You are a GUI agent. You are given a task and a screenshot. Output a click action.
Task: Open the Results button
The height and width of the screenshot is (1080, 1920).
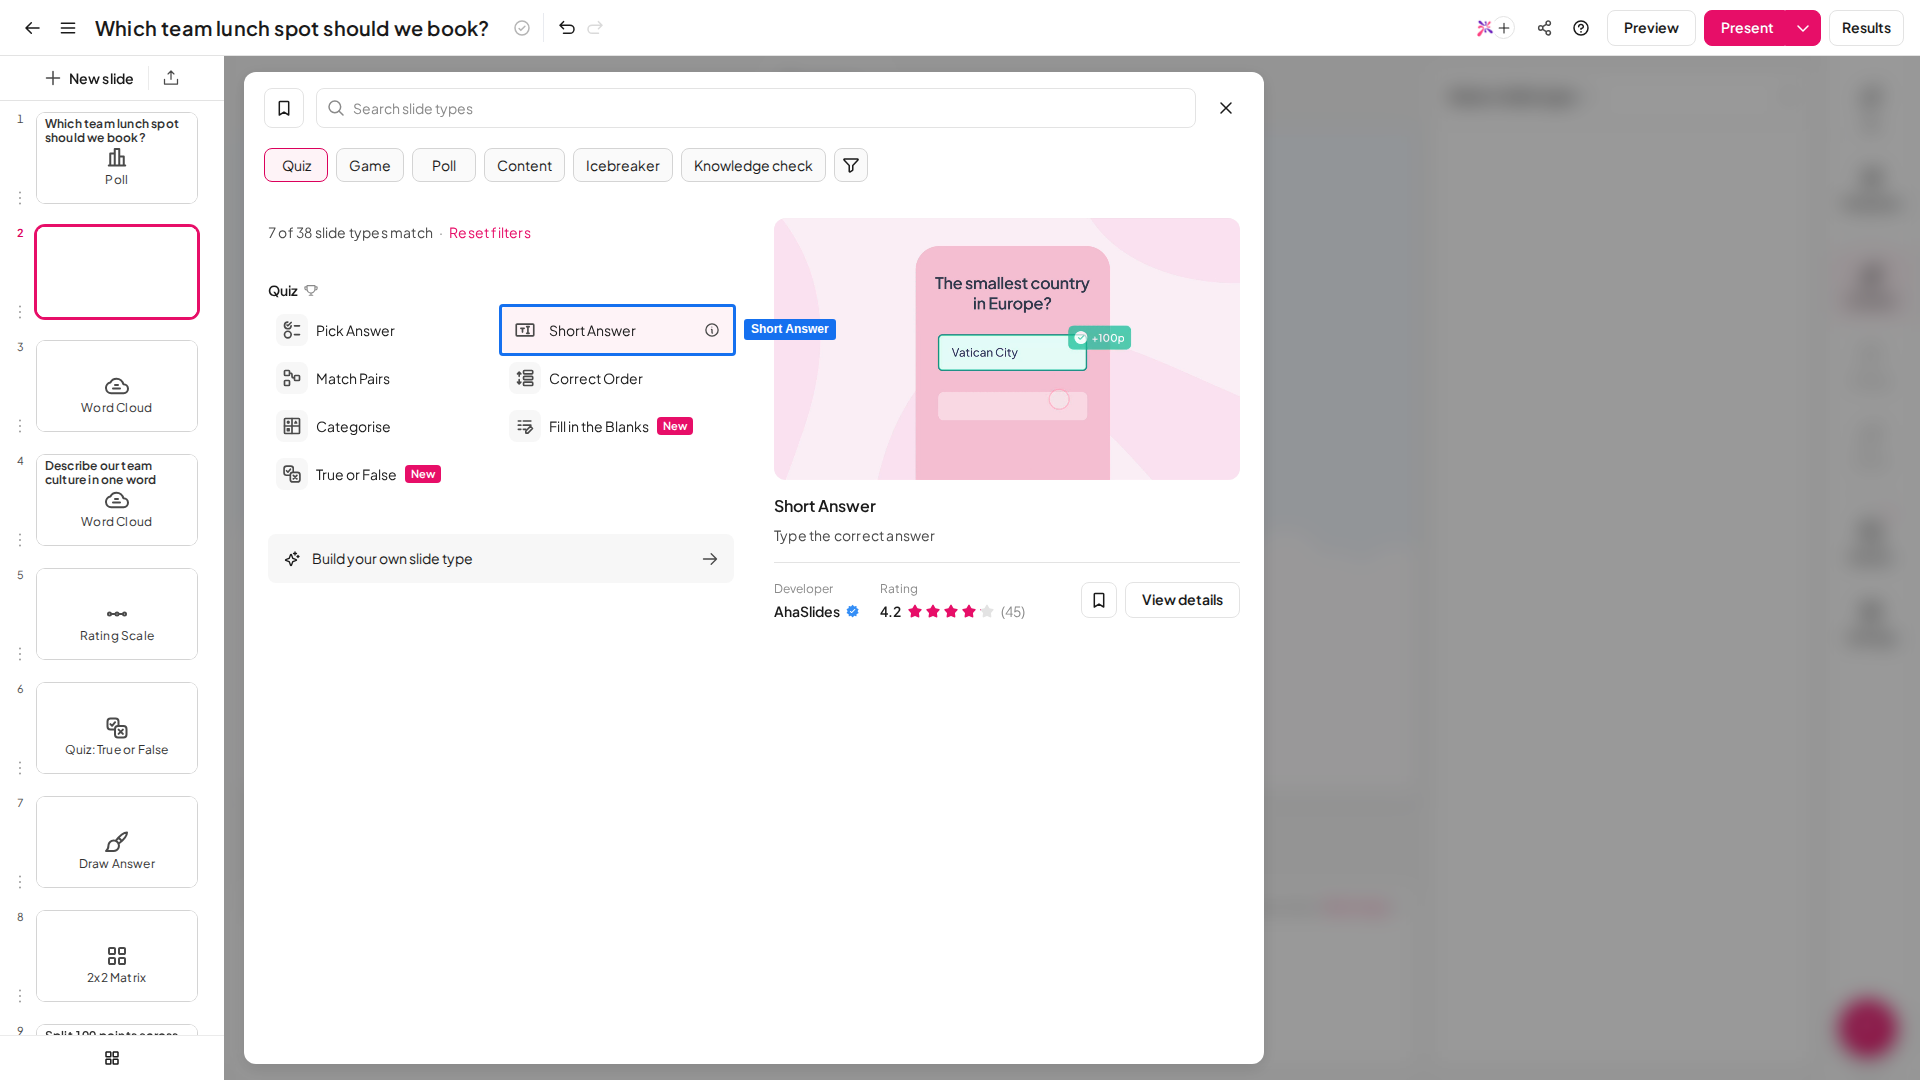1866,28
